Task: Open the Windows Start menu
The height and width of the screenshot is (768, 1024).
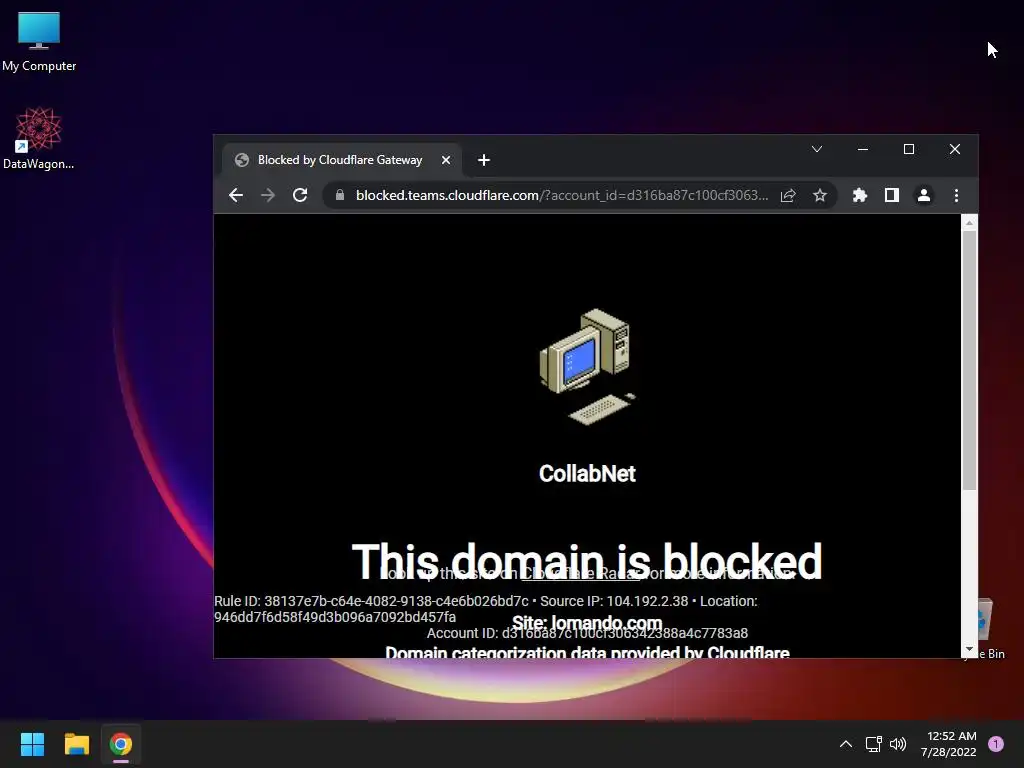Action: tap(32, 744)
